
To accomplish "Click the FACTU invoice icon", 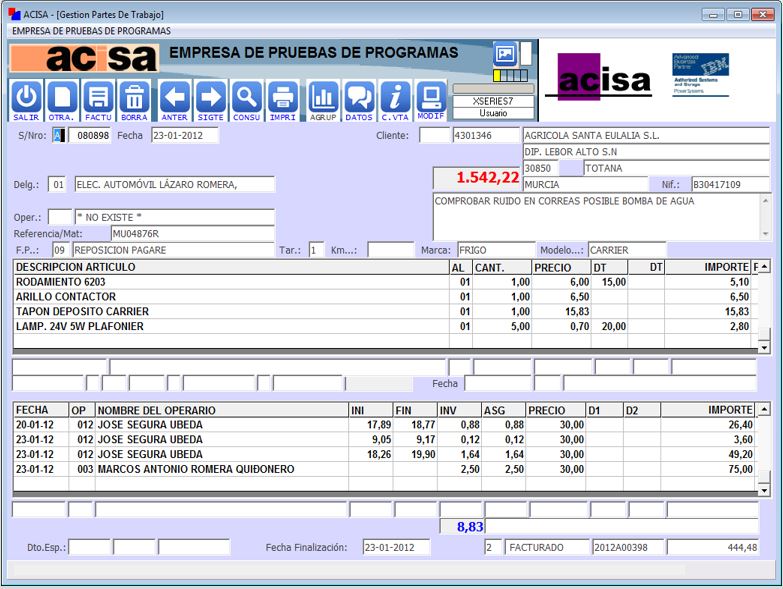I will tap(98, 100).
